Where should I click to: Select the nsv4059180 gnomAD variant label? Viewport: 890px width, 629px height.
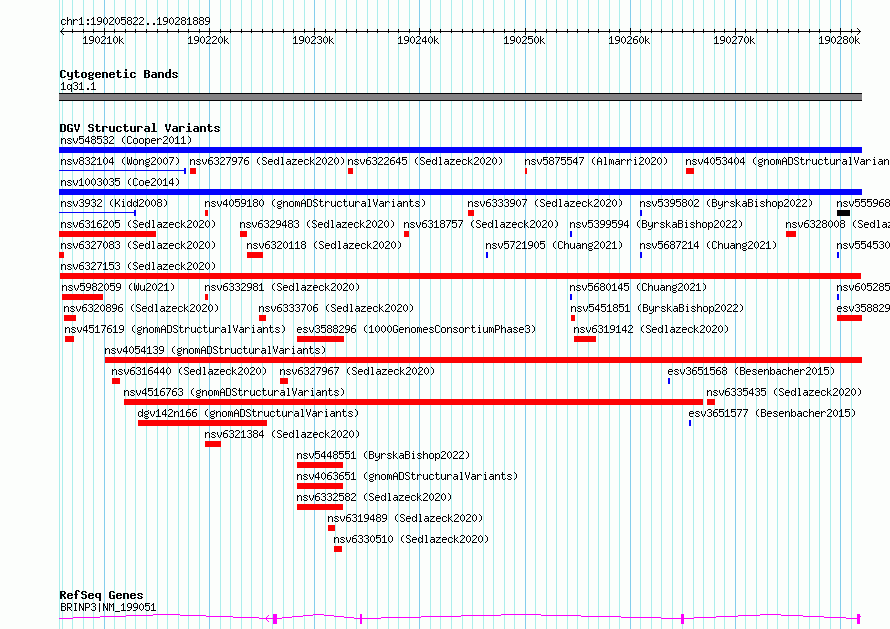[315, 203]
